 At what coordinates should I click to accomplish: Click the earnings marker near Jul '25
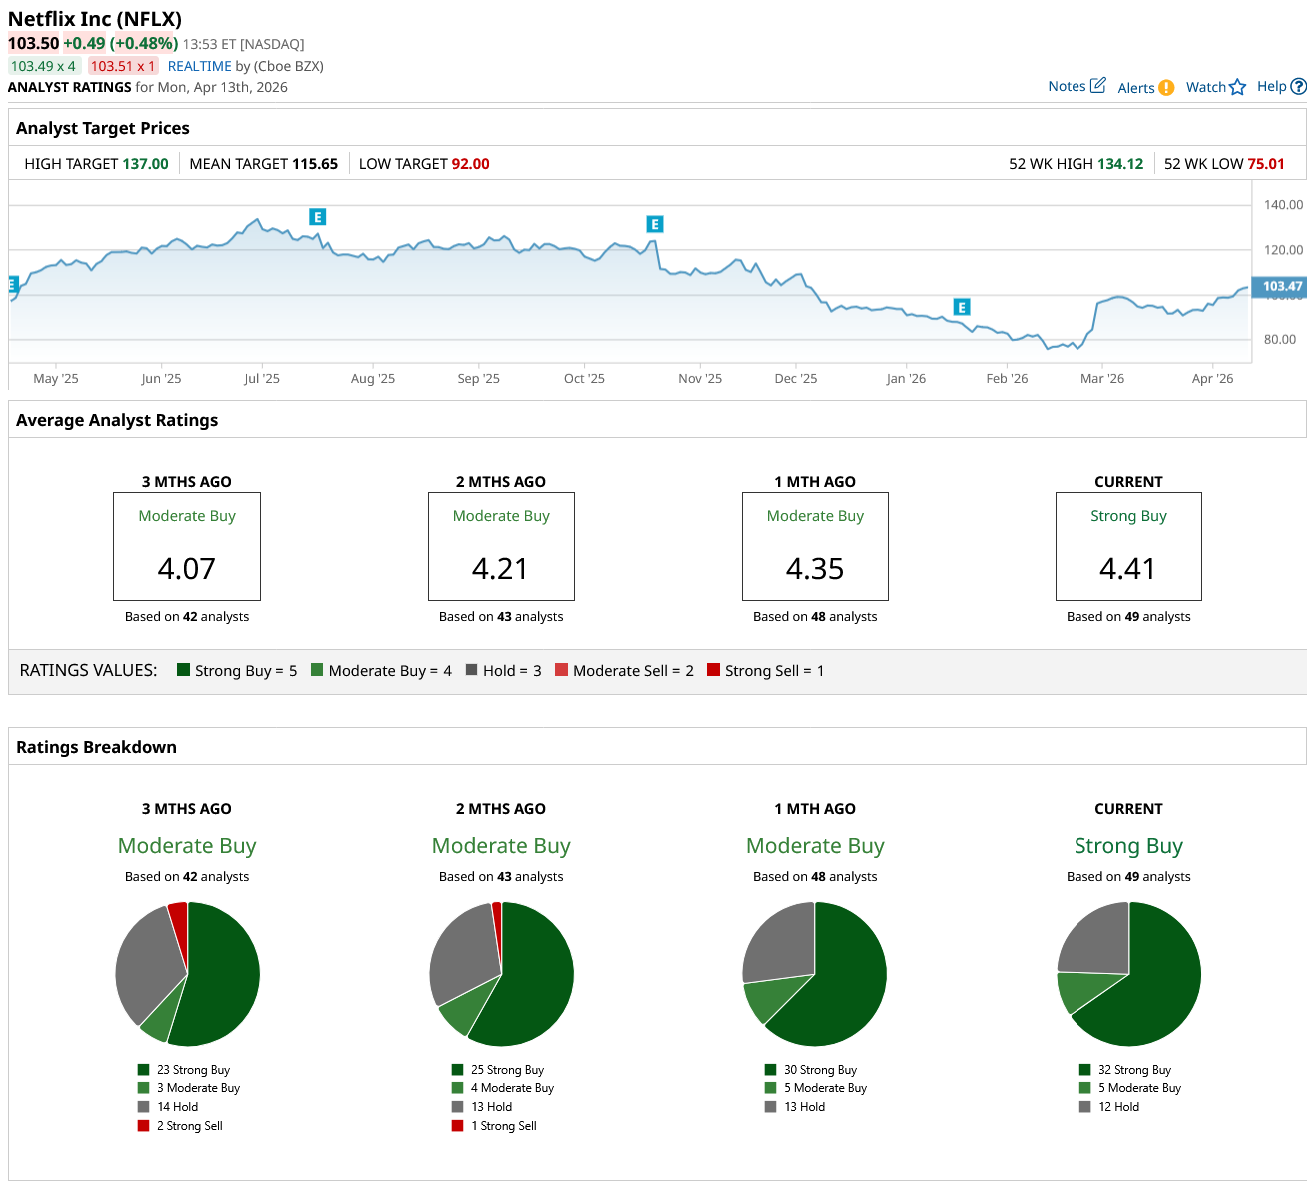tap(317, 217)
